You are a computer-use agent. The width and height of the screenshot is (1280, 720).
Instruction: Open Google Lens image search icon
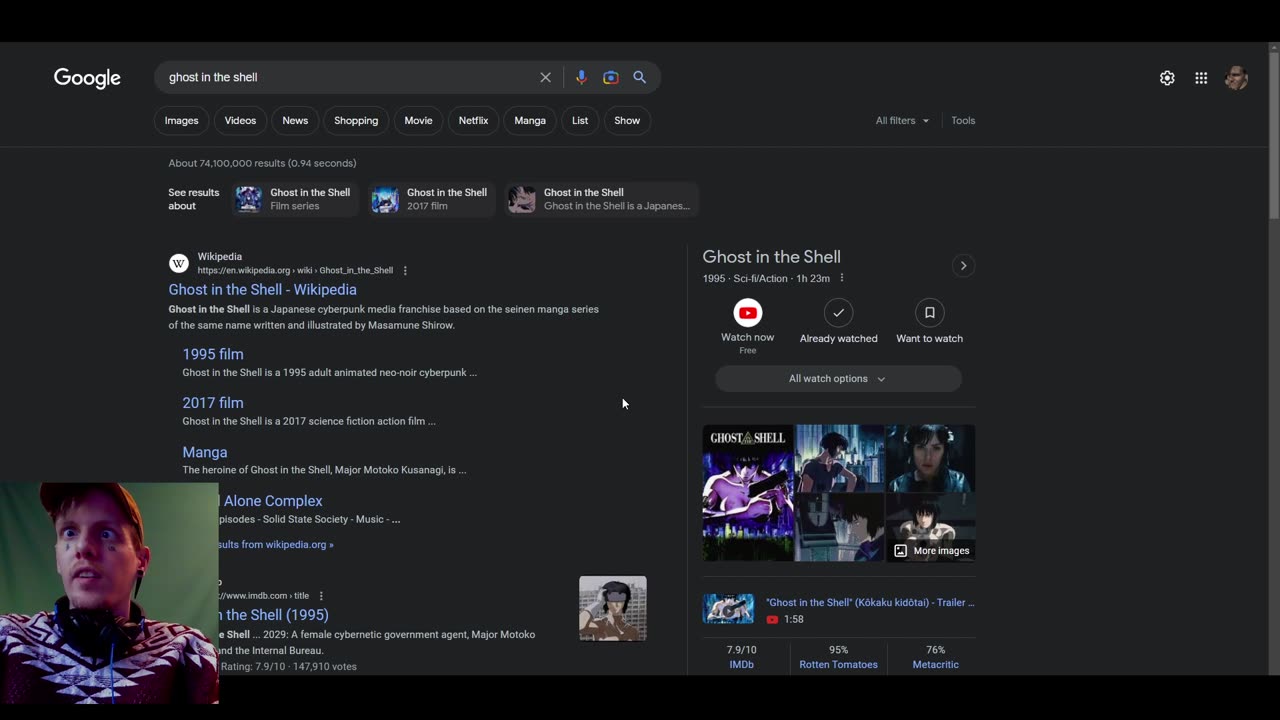[x=611, y=77]
